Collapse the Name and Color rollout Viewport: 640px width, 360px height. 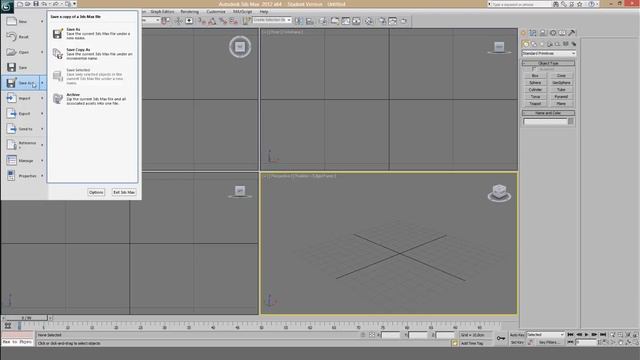pyautogui.click(x=549, y=113)
